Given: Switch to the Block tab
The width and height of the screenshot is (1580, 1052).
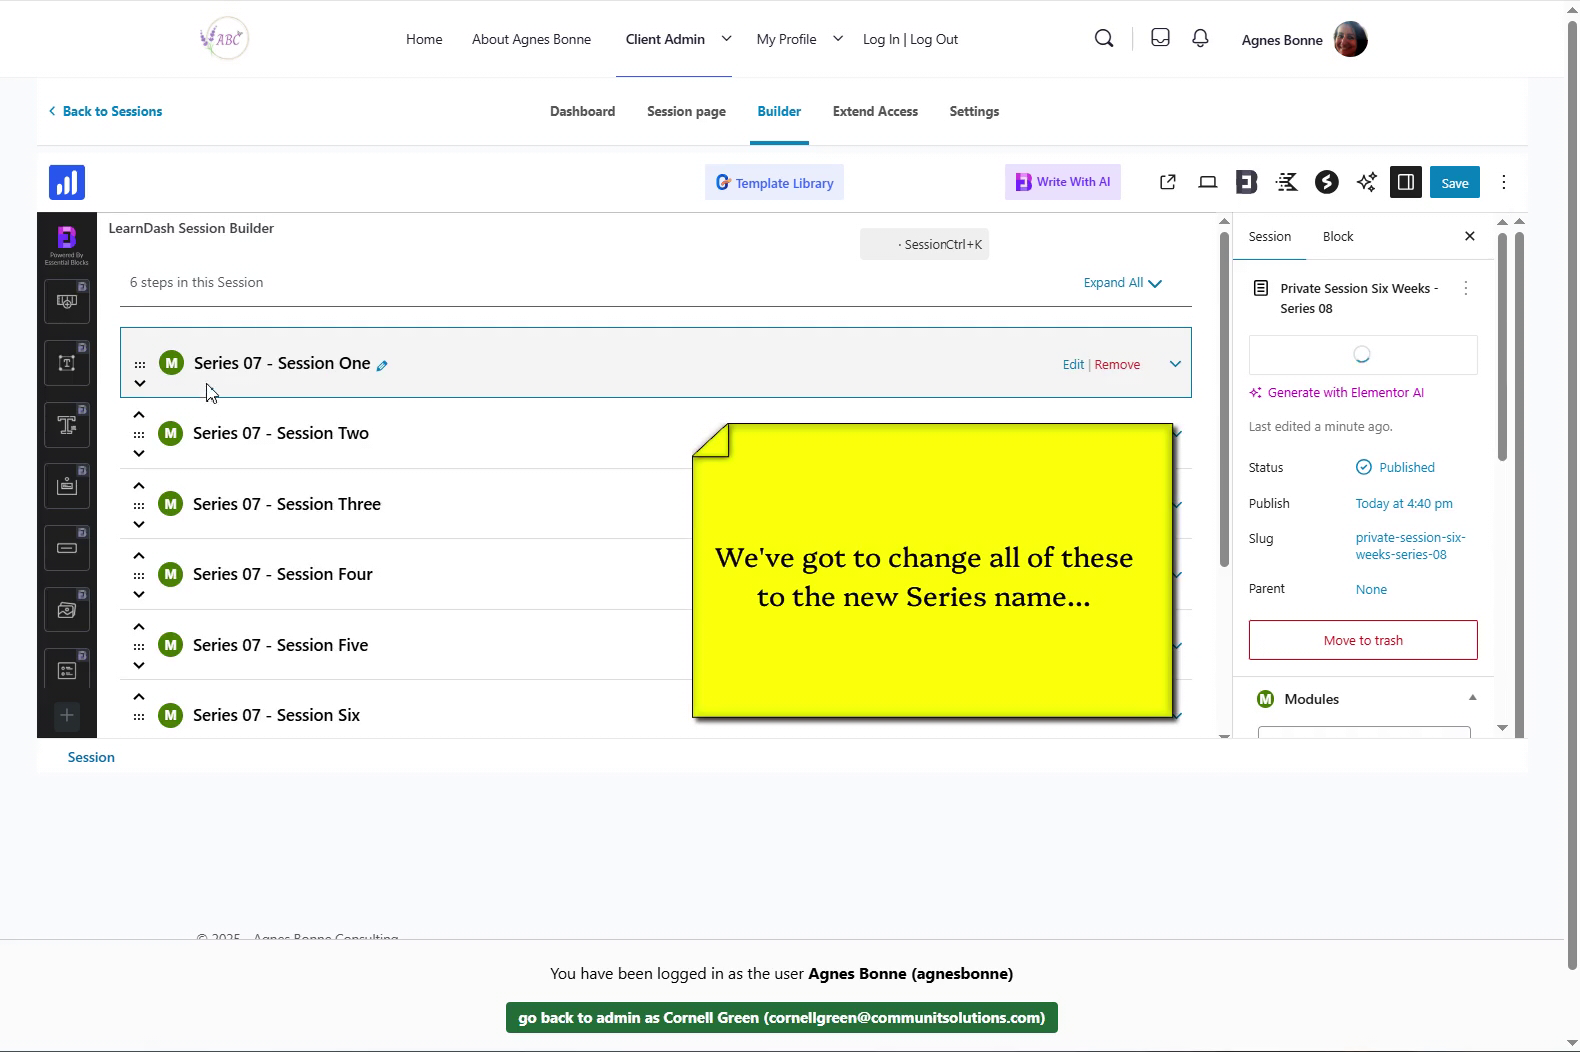Looking at the screenshot, I should pos(1337,237).
